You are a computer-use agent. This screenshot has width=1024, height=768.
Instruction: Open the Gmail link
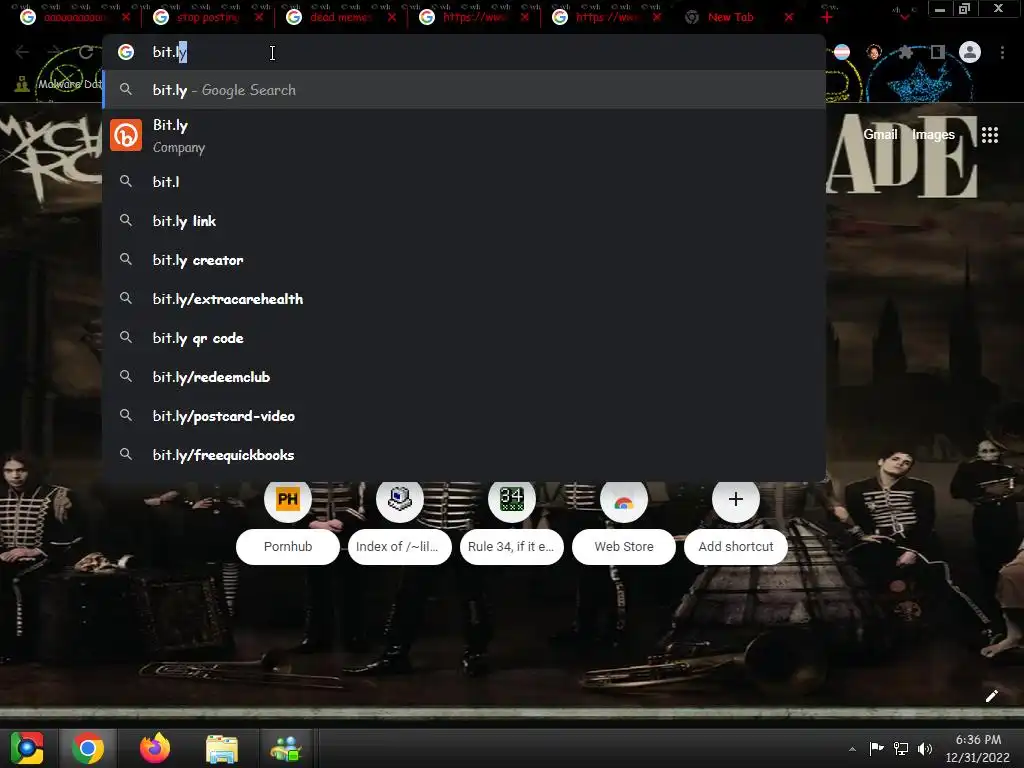coord(880,135)
